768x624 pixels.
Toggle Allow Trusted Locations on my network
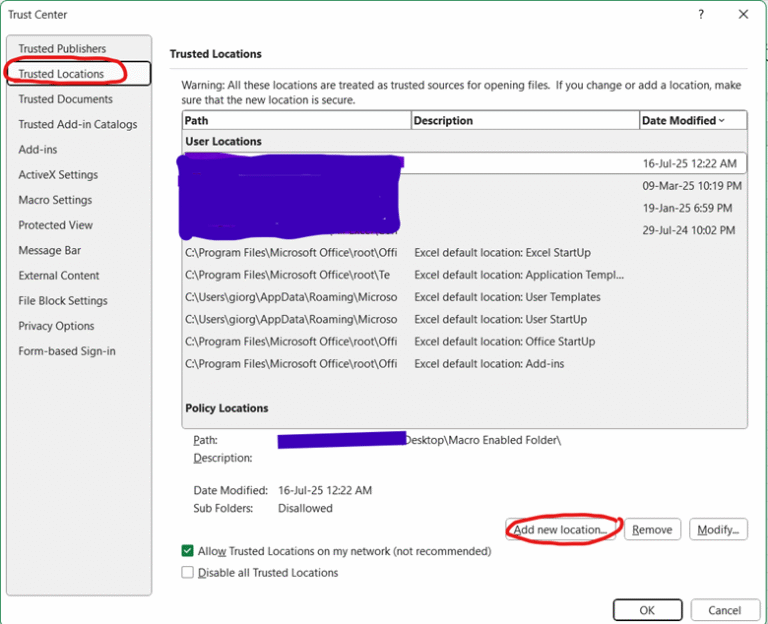coord(187,551)
